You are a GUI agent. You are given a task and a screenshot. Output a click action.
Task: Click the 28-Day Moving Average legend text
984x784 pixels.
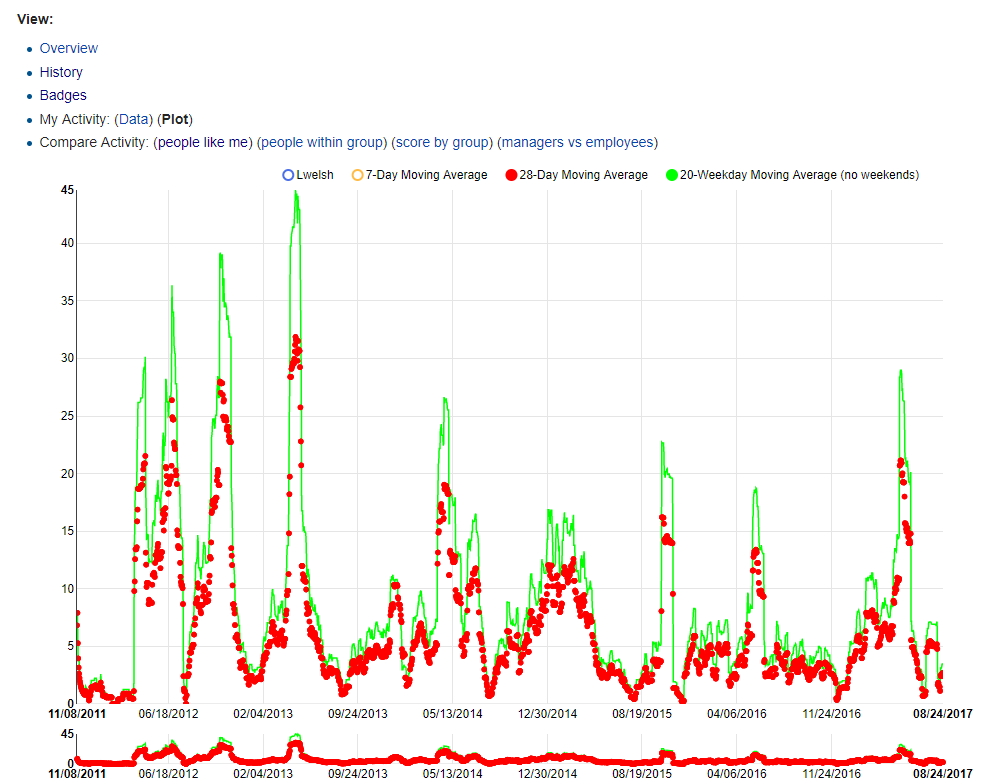pos(584,175)
